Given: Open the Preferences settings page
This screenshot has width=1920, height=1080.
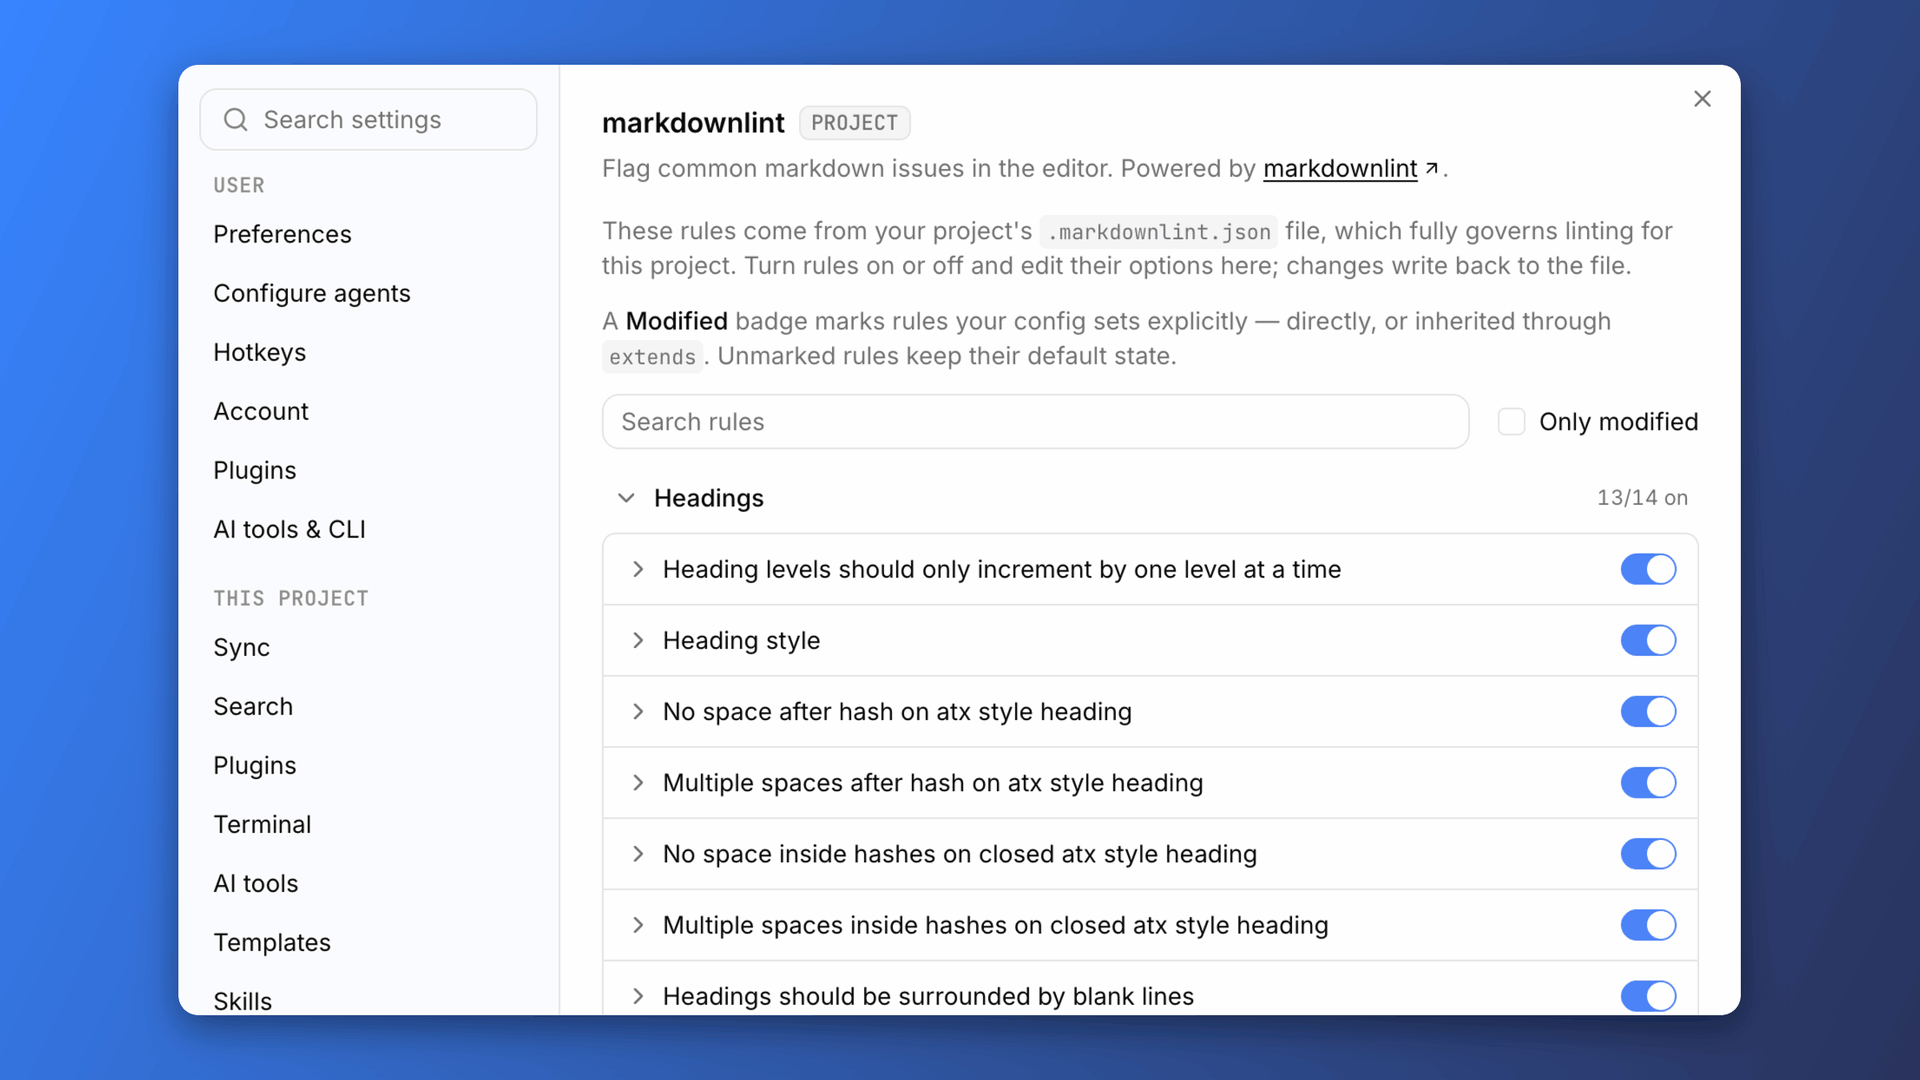Looking at the screenshot, I should point(282,234).
